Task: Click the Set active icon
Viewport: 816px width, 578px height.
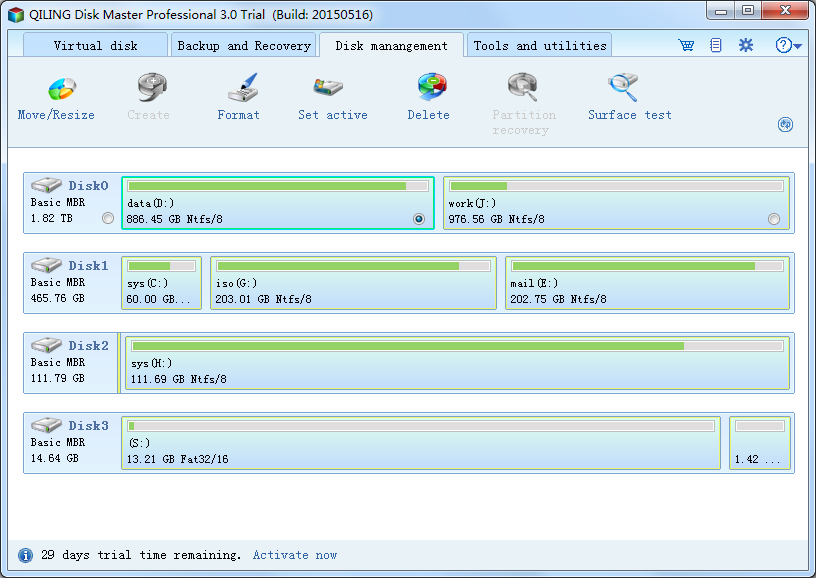Action: pyautogui.click(x=332, y=90)
